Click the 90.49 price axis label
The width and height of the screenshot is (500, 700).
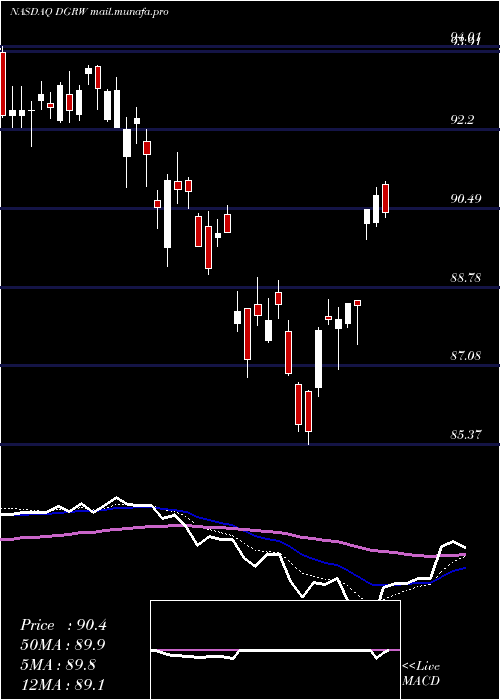[466, 199]
